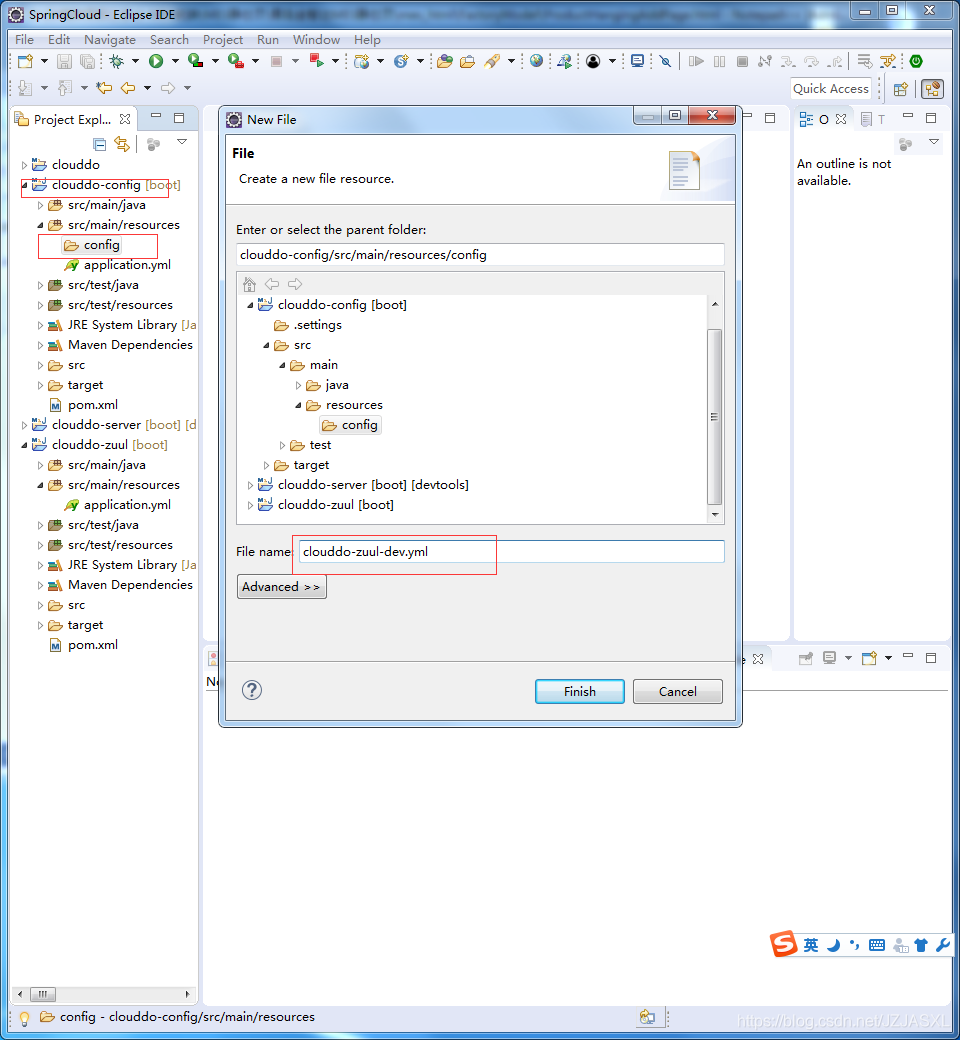This screenshot has height=1040, width=960.
Task: Click the globe web browser icon
Action: 536,61
